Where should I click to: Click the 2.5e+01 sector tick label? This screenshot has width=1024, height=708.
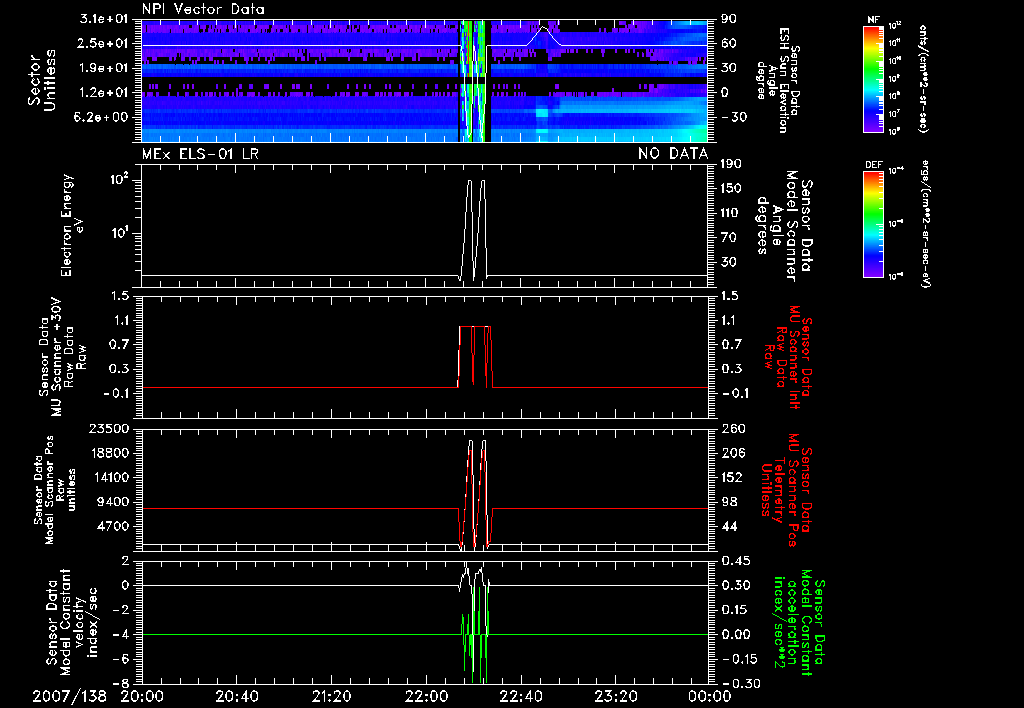(x=102, y=43)
